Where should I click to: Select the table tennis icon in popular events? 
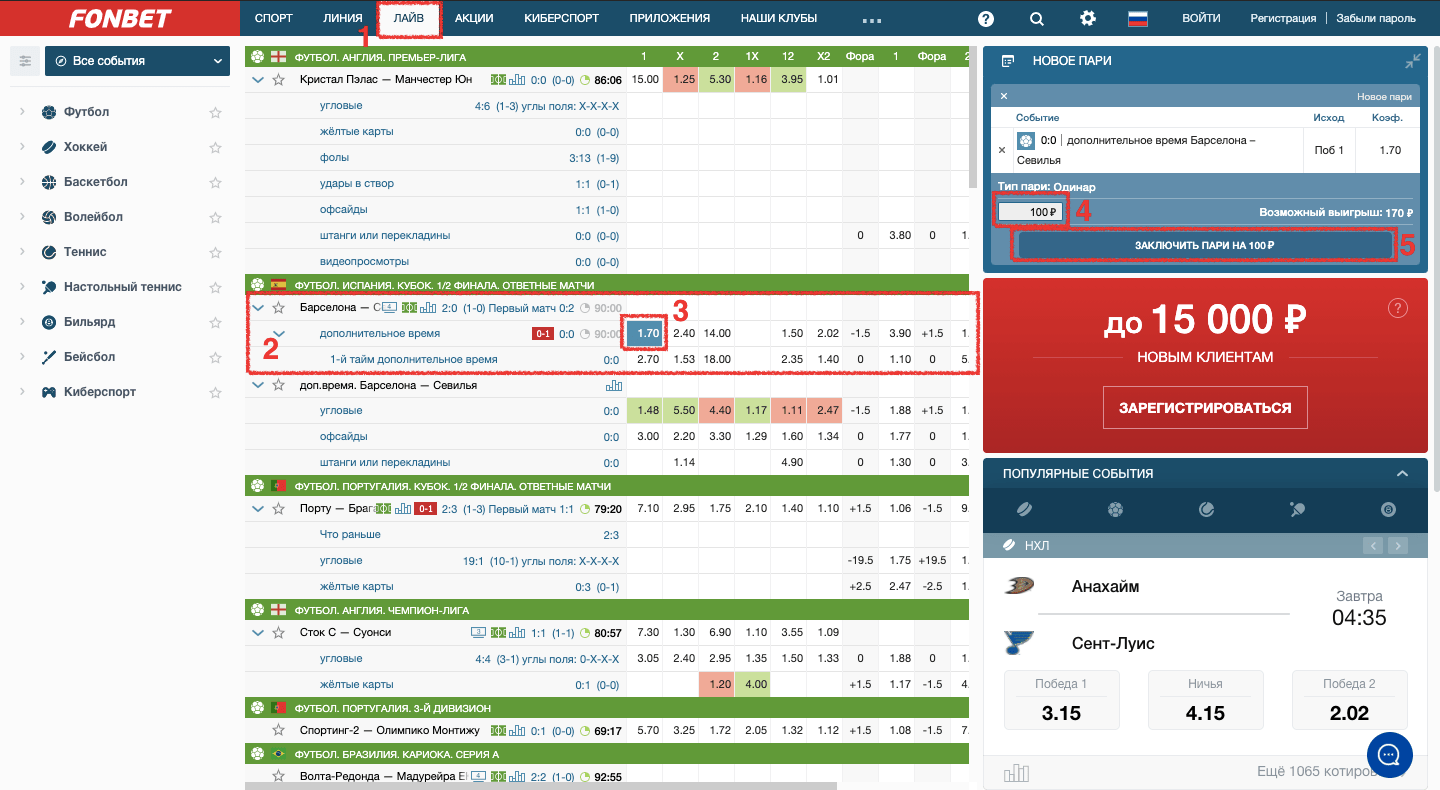pyautogui.click(x=1297, y=509)
